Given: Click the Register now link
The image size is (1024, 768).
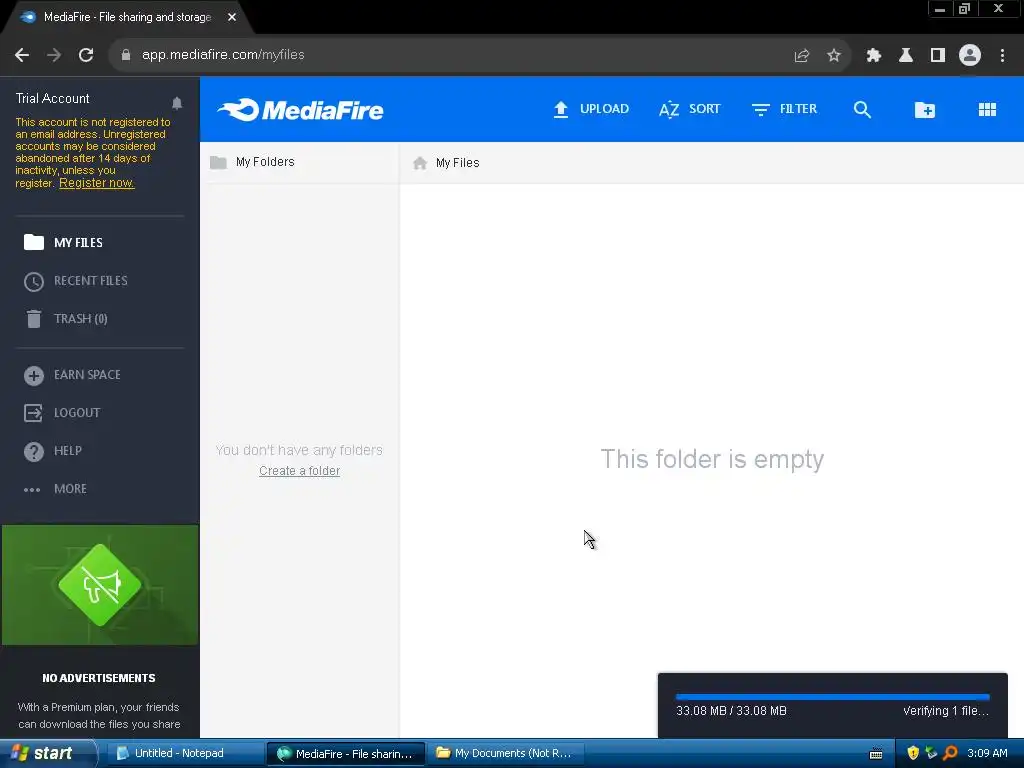Looking at the screenshot, I should point(97,183).
